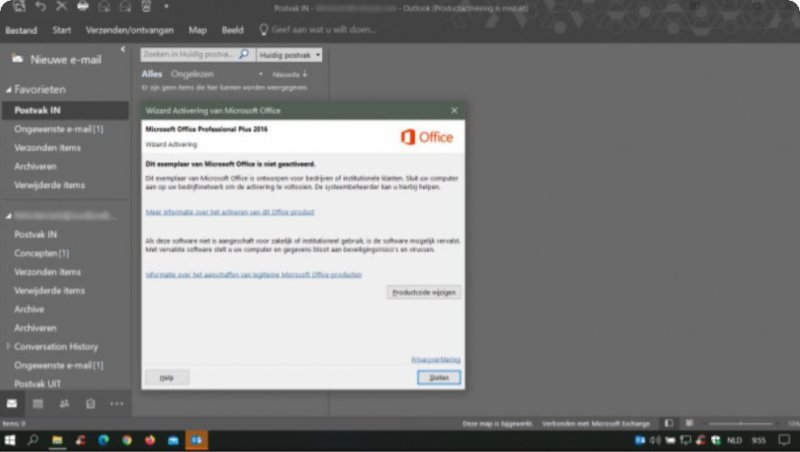800x452 pixels.
Task: Select the Alles filter tab
Action: (152, 74)
